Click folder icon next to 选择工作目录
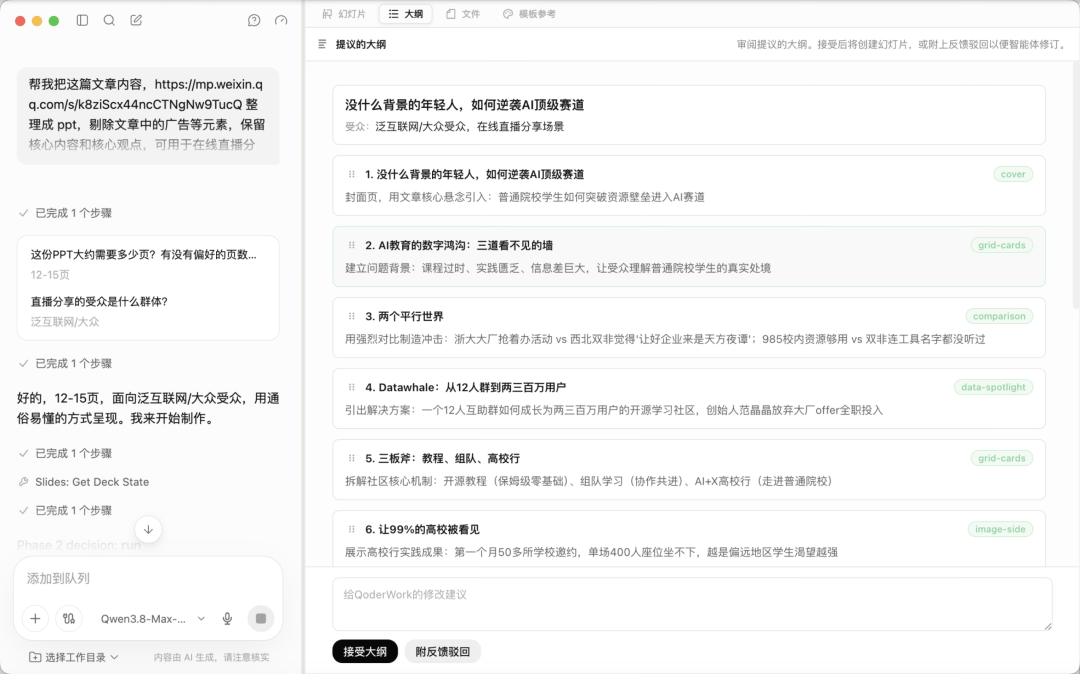The height and width of the screenshot is (674, 1080). click(34, 657)
